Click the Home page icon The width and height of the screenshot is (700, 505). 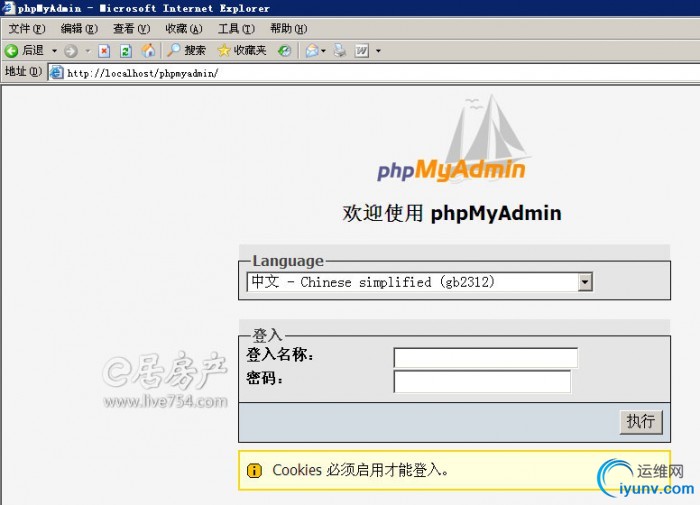pyautogui.click(x=148, y=50)
